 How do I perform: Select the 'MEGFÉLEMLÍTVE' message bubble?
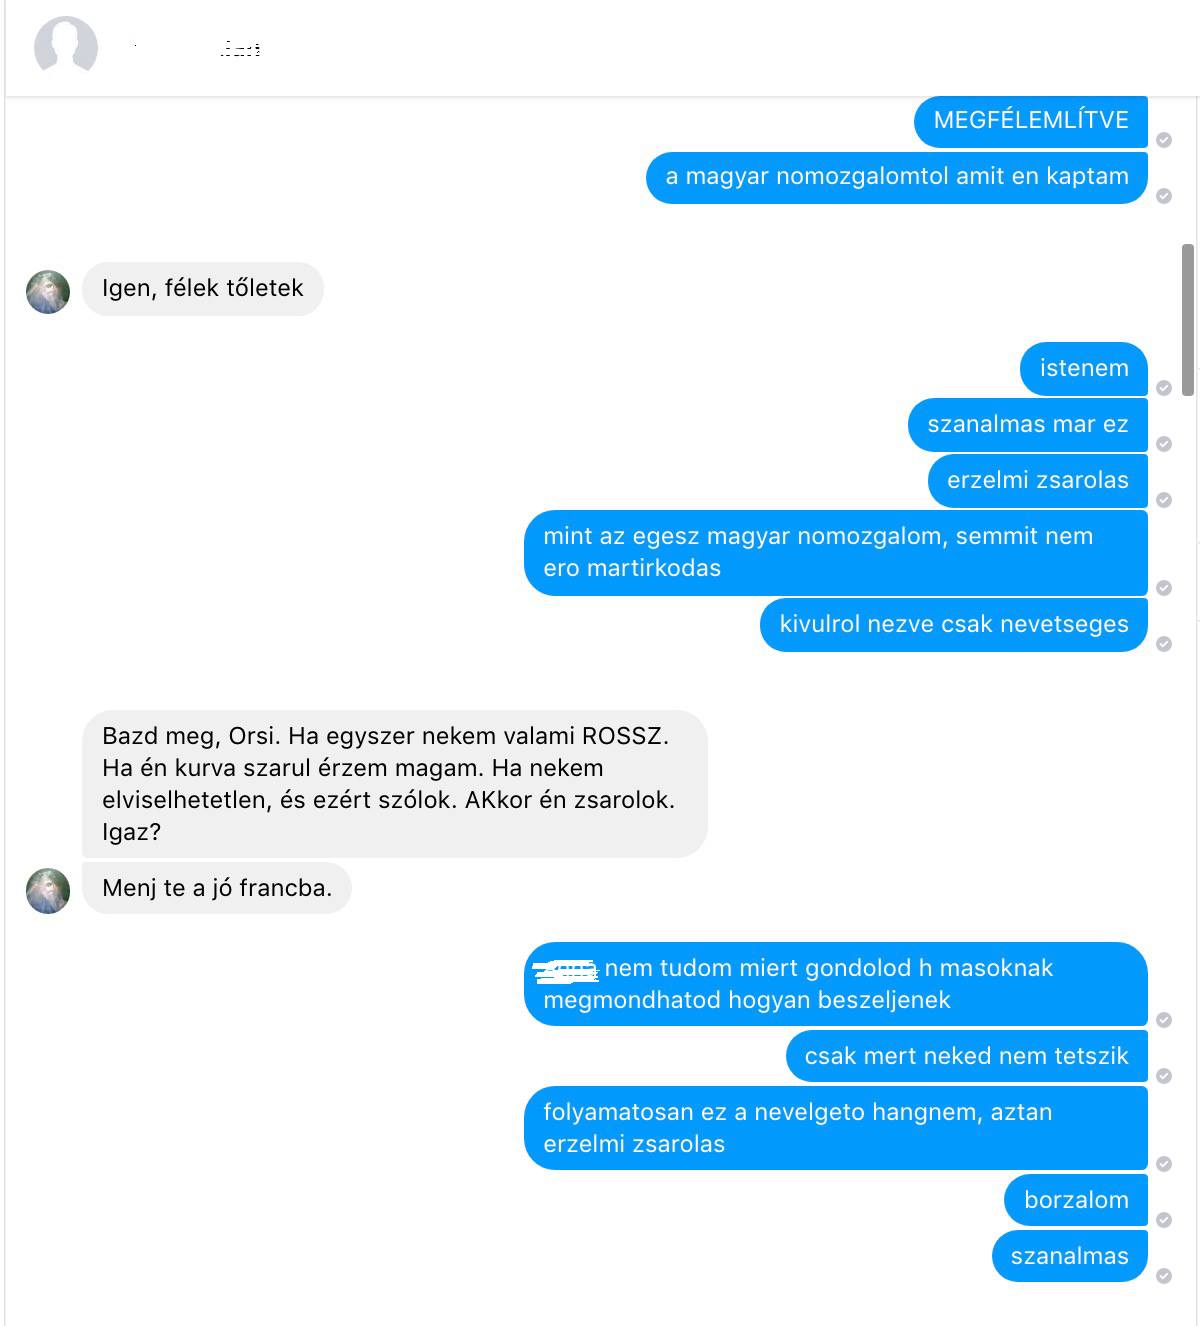(1031, 121)
